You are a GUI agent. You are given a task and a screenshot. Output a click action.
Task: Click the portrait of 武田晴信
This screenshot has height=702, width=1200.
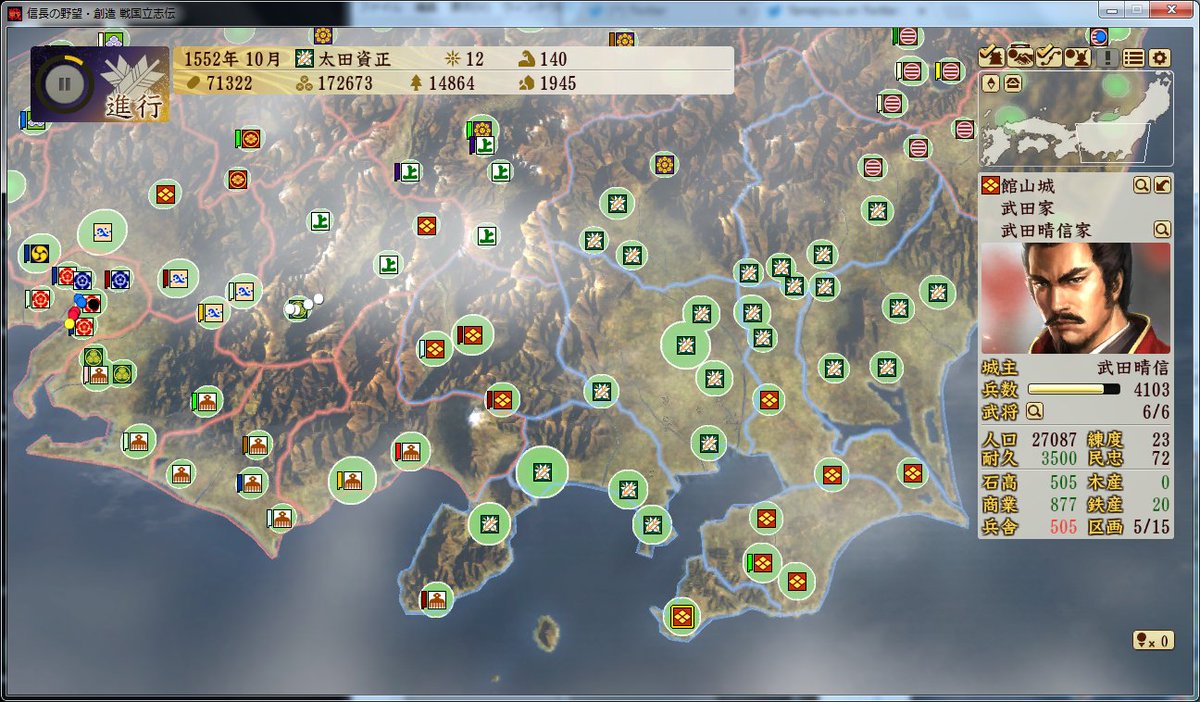pos(1075,298)
